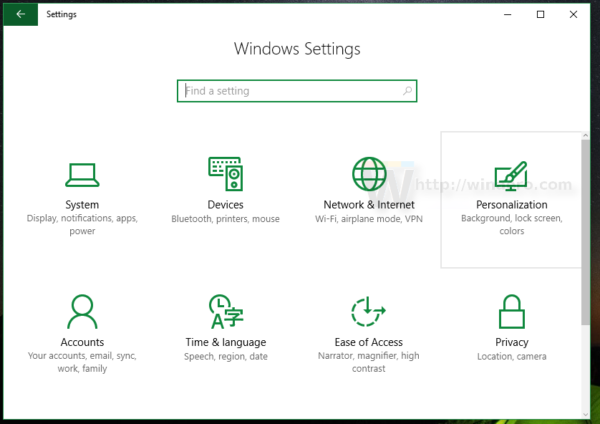Maximize the Settings window
This screenshot has height=424, width=600.
pos(540,14)
